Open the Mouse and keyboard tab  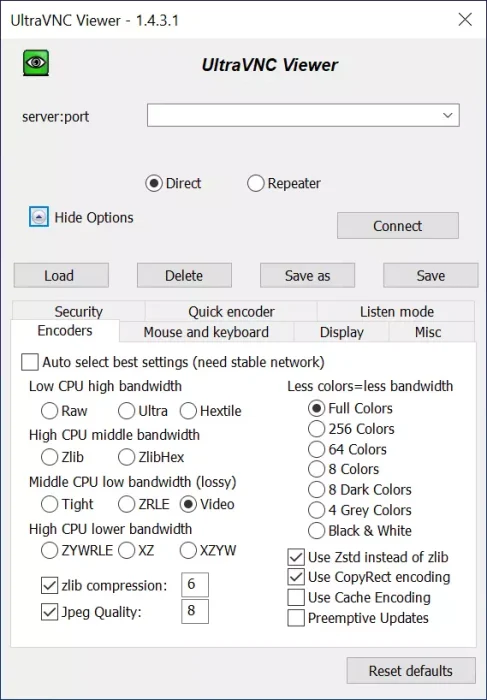(x=206, y=332)
